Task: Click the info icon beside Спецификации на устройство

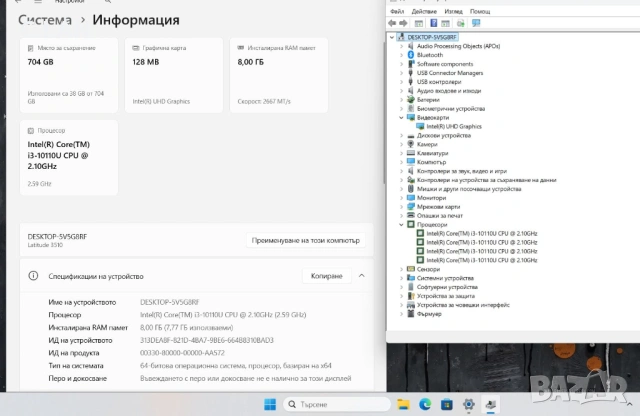Action: (x=33, y=276)
